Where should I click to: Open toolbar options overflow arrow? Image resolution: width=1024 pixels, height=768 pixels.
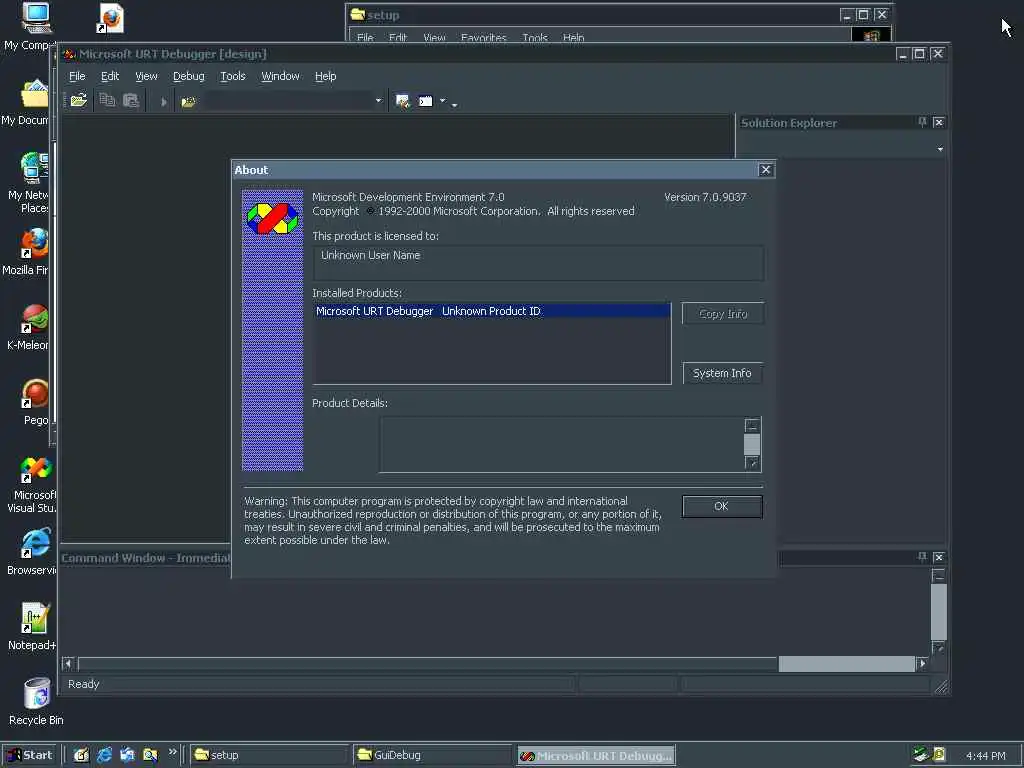tap(455, 104)
